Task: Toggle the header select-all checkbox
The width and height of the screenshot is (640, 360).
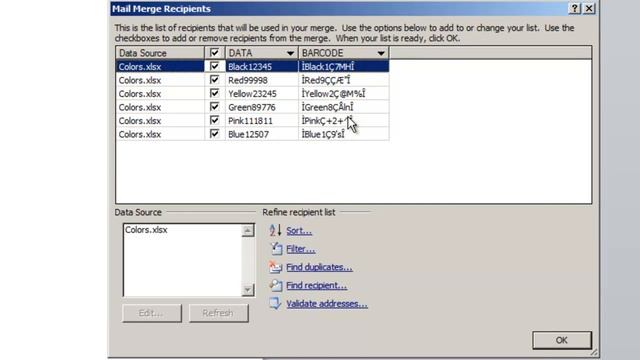Action: coord(214,53)
